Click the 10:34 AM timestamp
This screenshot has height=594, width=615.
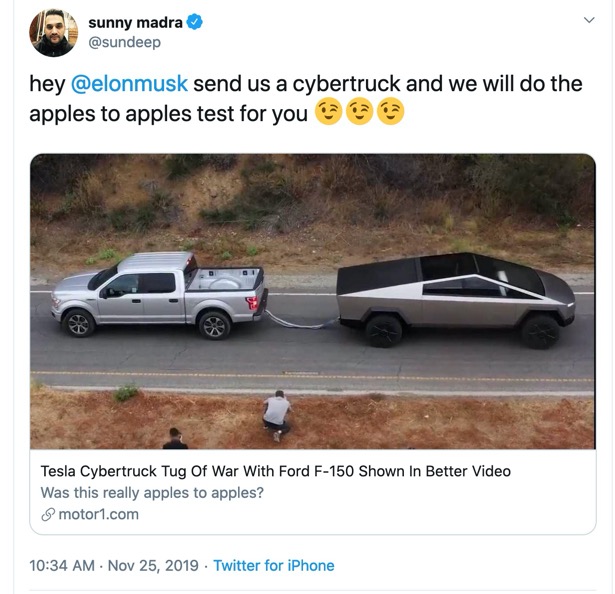[x=61, y=566]
